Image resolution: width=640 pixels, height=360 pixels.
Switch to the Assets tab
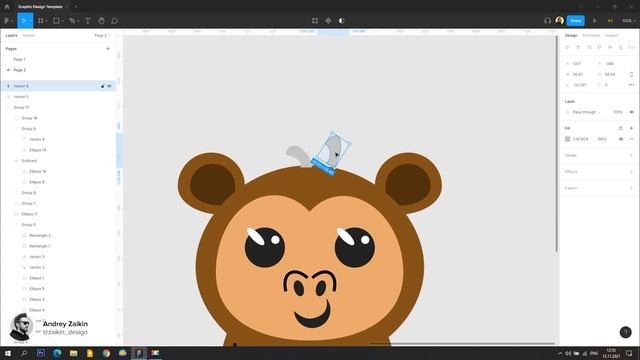coord(29,36)
